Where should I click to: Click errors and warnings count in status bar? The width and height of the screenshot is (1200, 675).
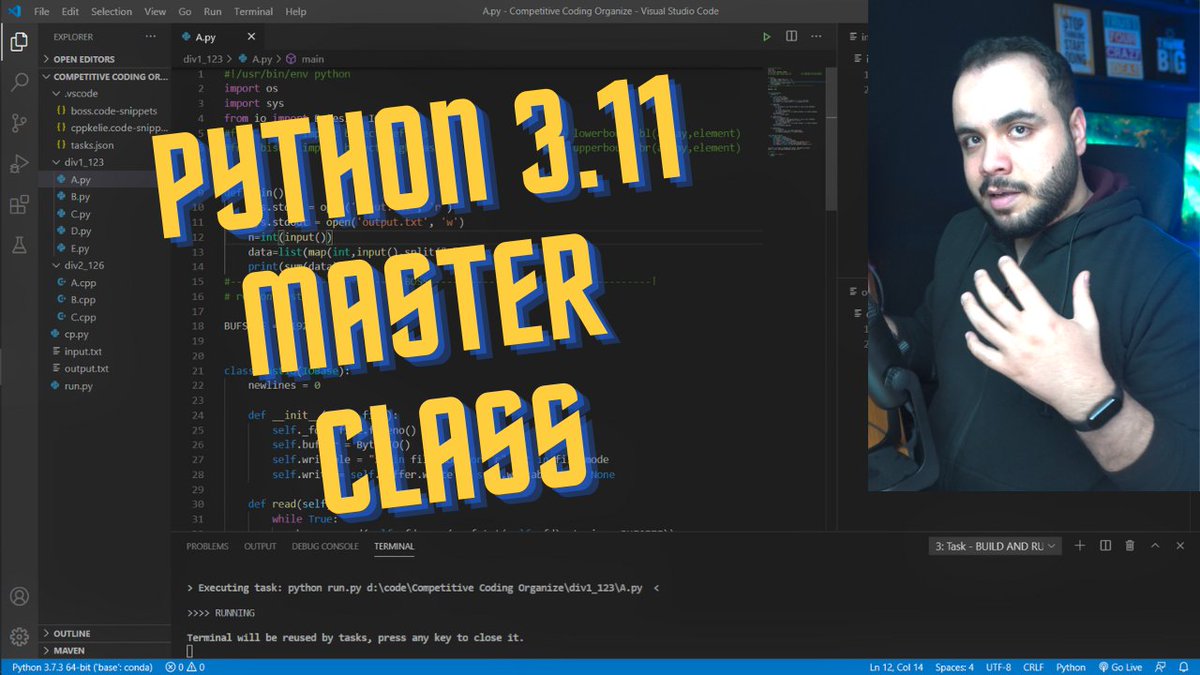[185, 667]
